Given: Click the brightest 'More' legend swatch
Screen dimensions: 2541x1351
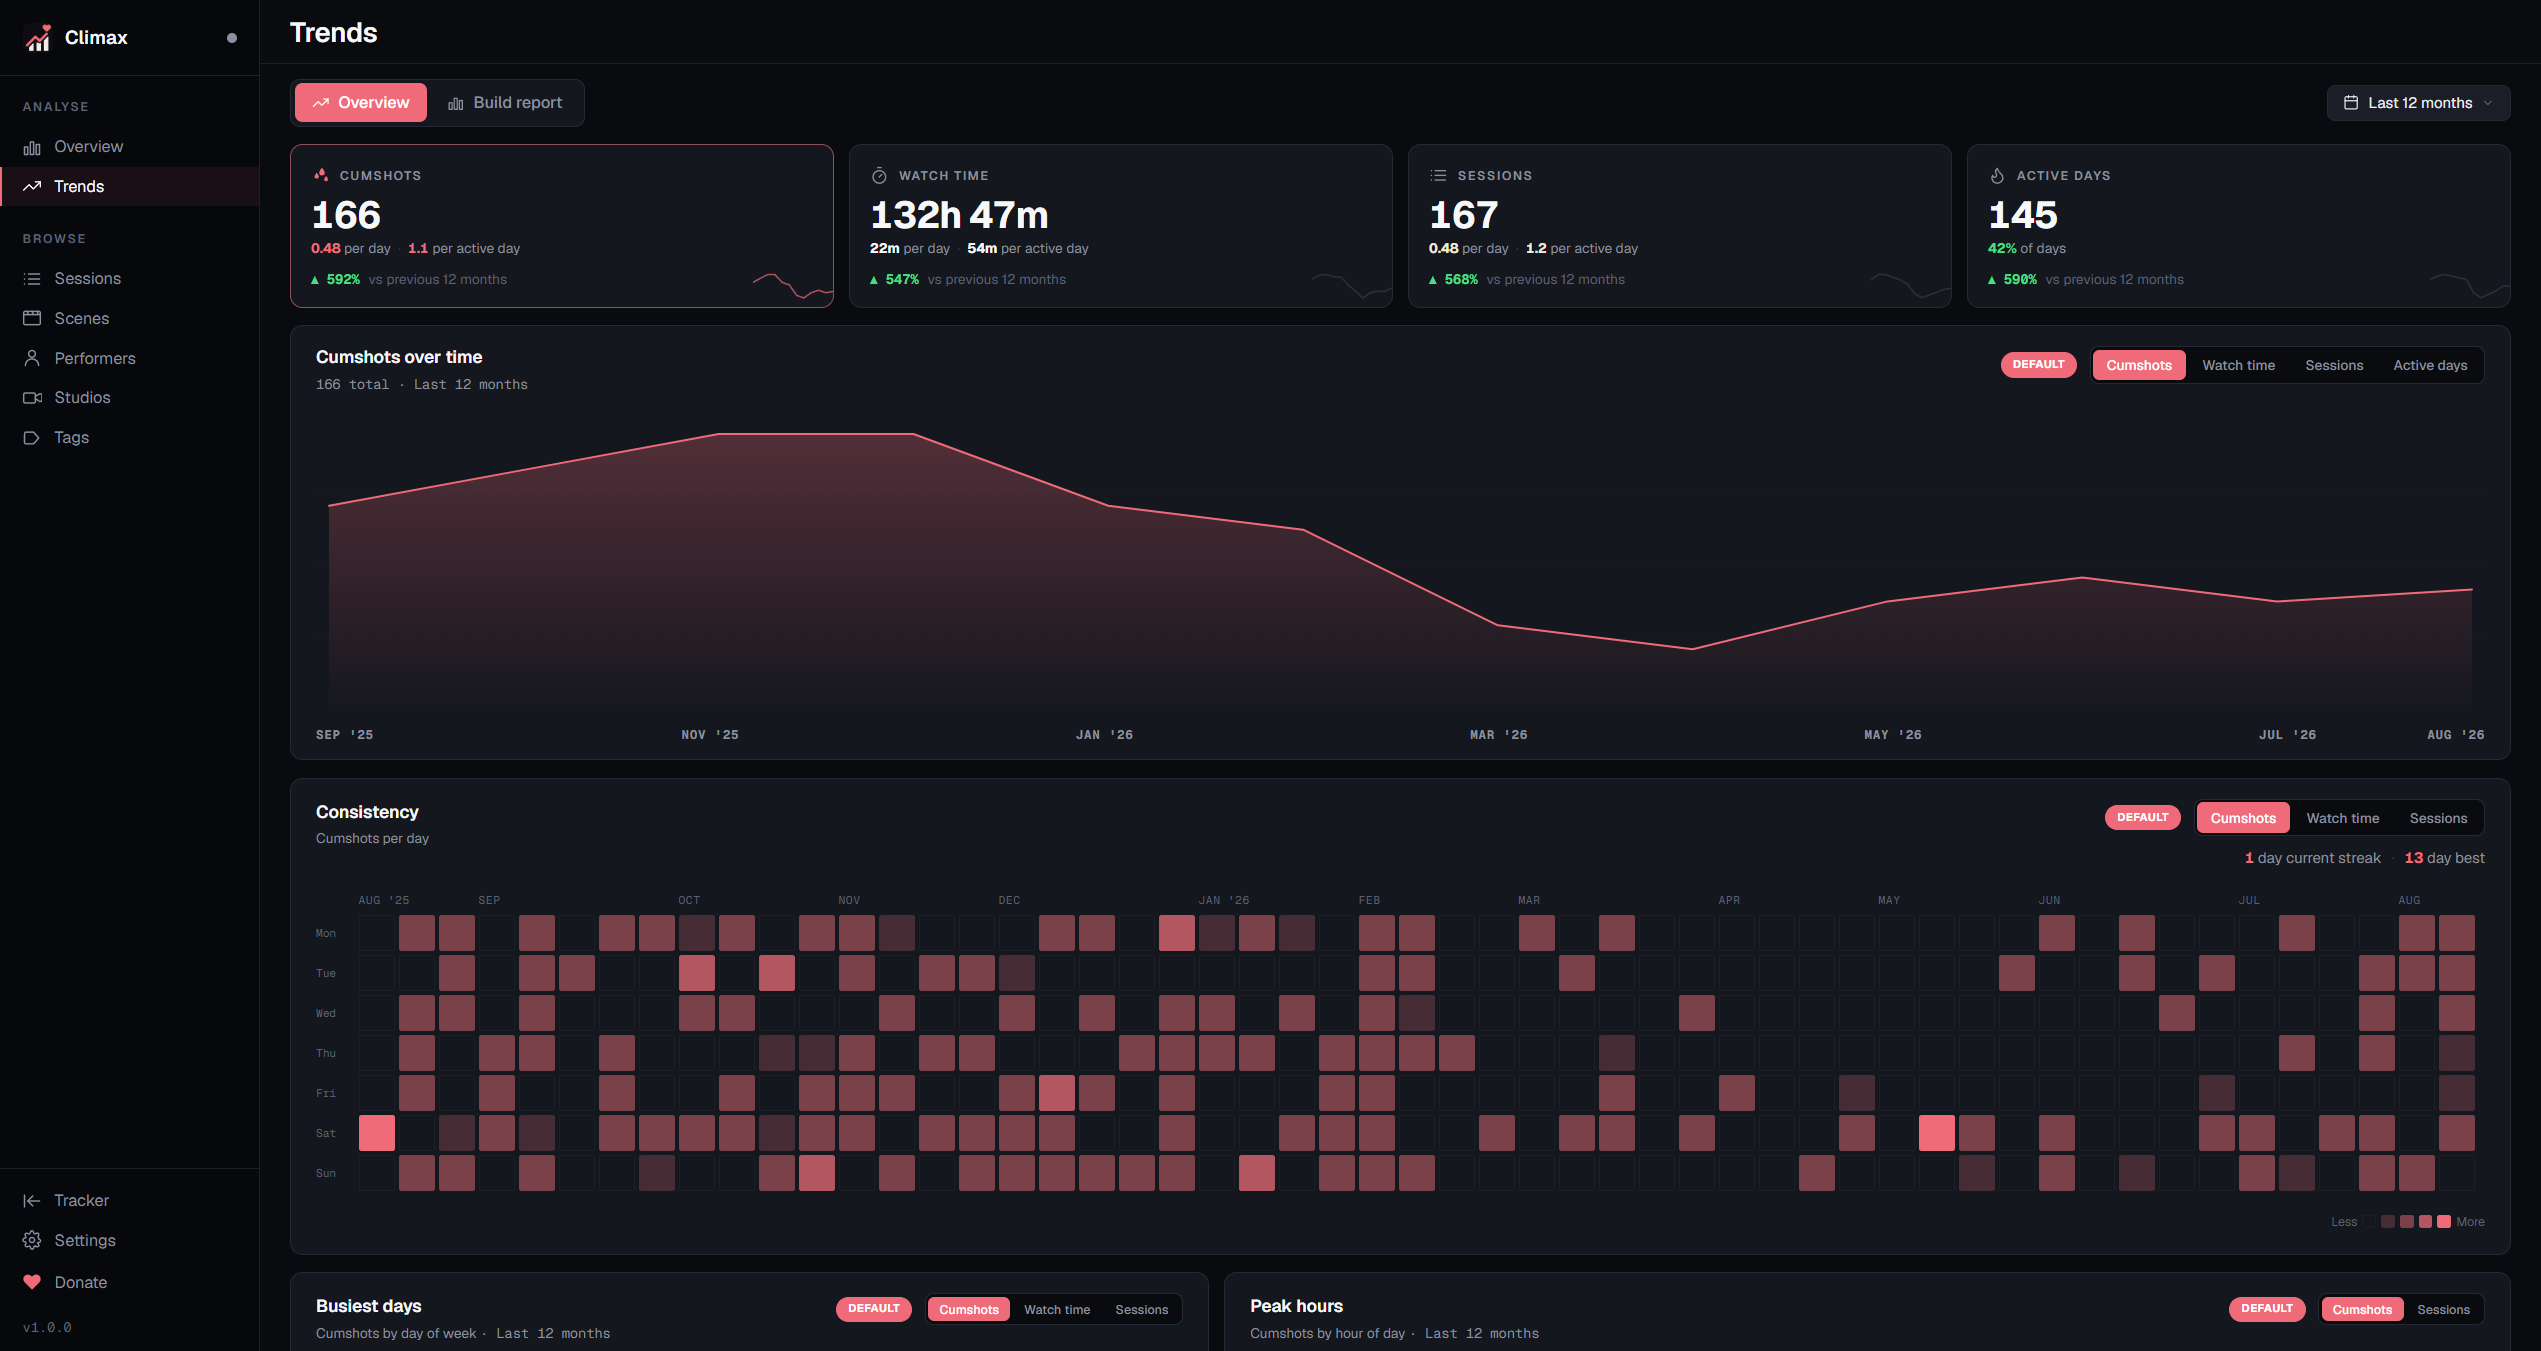Looking at the screenshot, I should point(2443,1222).
